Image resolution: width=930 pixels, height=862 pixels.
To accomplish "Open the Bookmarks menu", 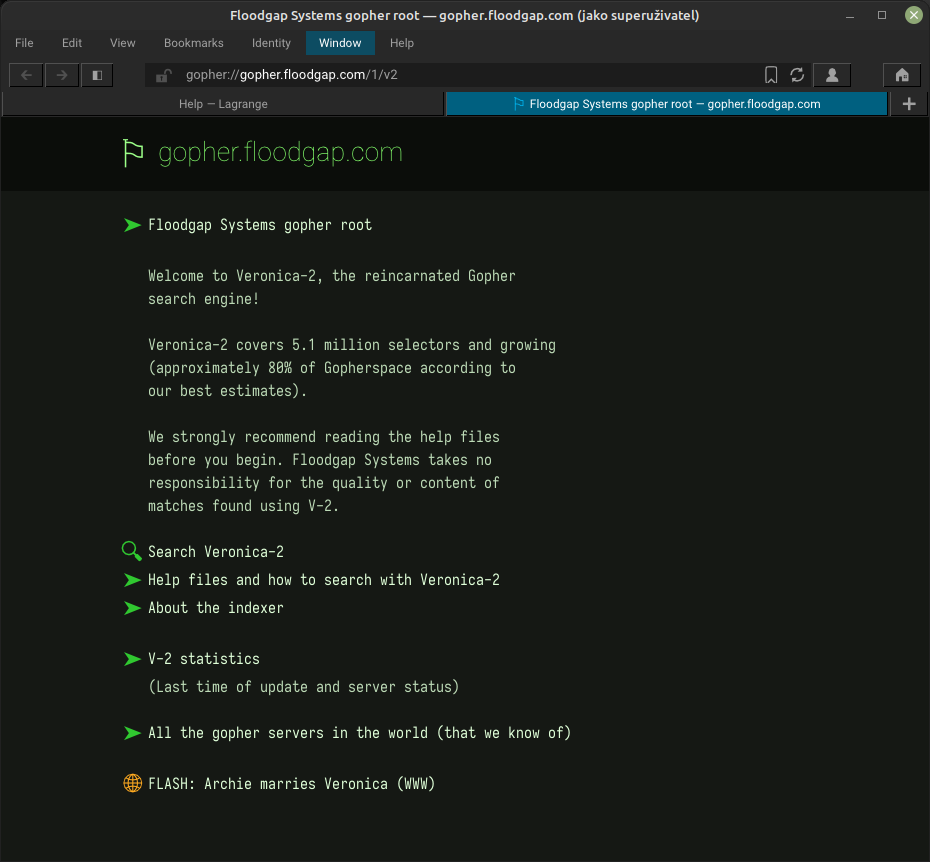I will coord(193,43).
